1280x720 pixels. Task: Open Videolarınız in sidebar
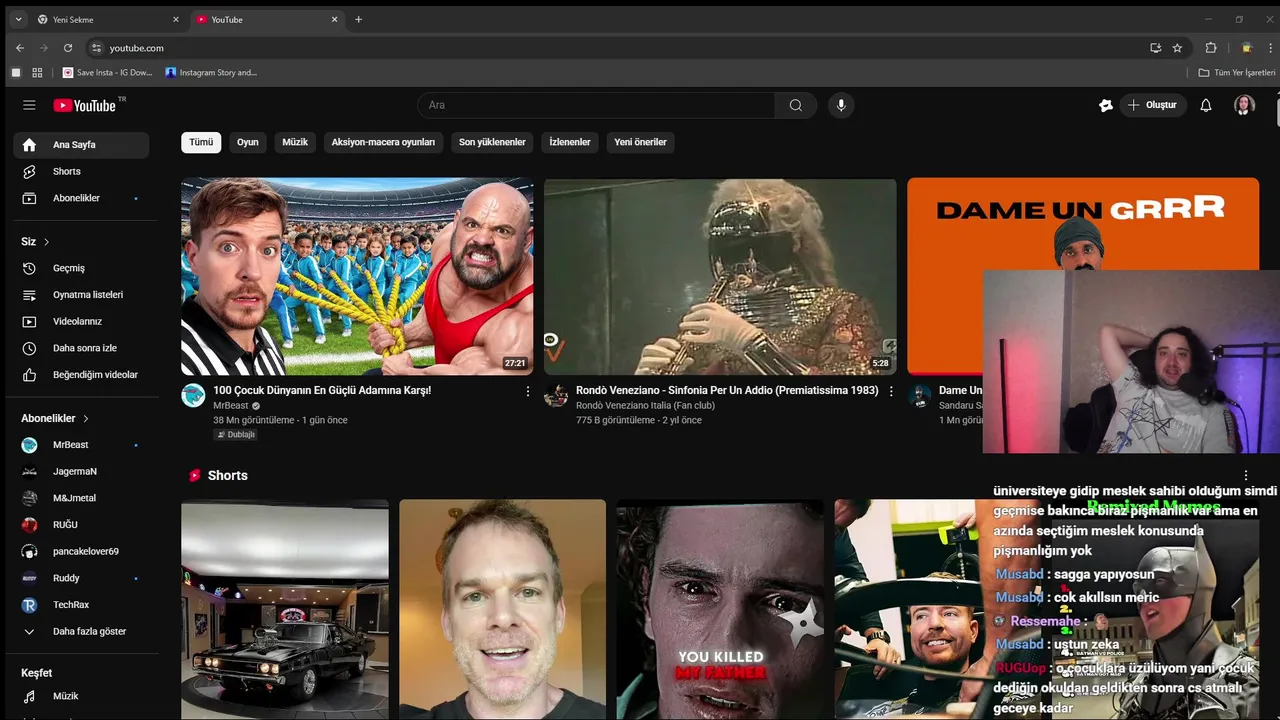point(81,321)
